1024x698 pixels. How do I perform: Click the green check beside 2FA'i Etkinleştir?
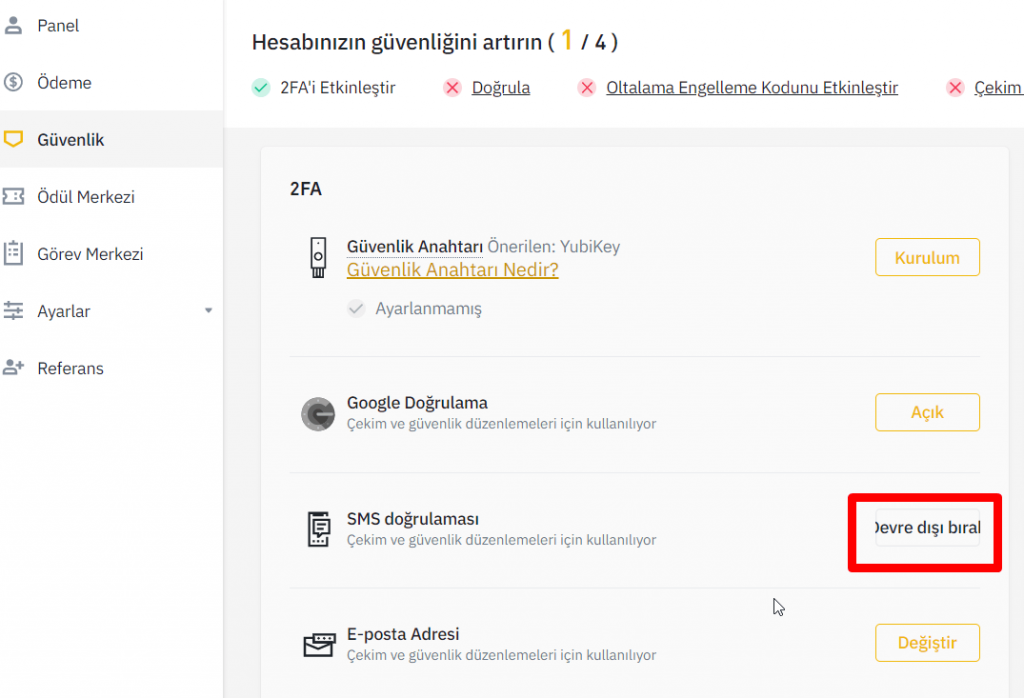(261, 88)
